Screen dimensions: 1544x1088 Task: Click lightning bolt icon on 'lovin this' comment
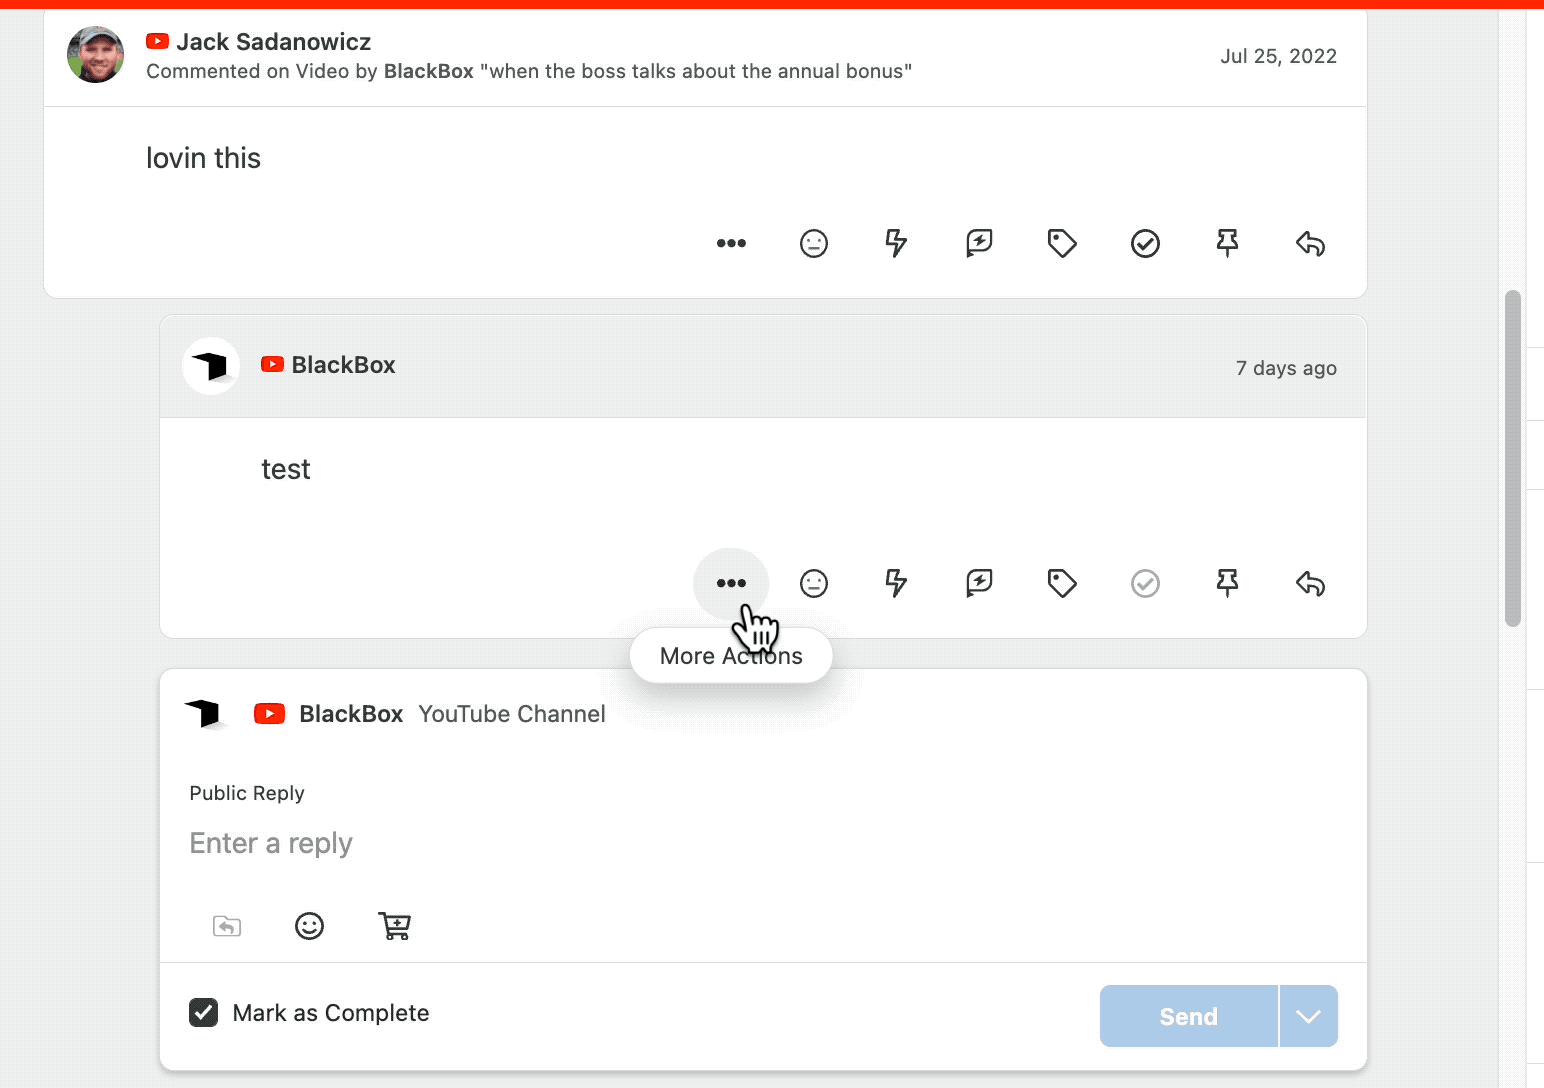pos(896,243)
